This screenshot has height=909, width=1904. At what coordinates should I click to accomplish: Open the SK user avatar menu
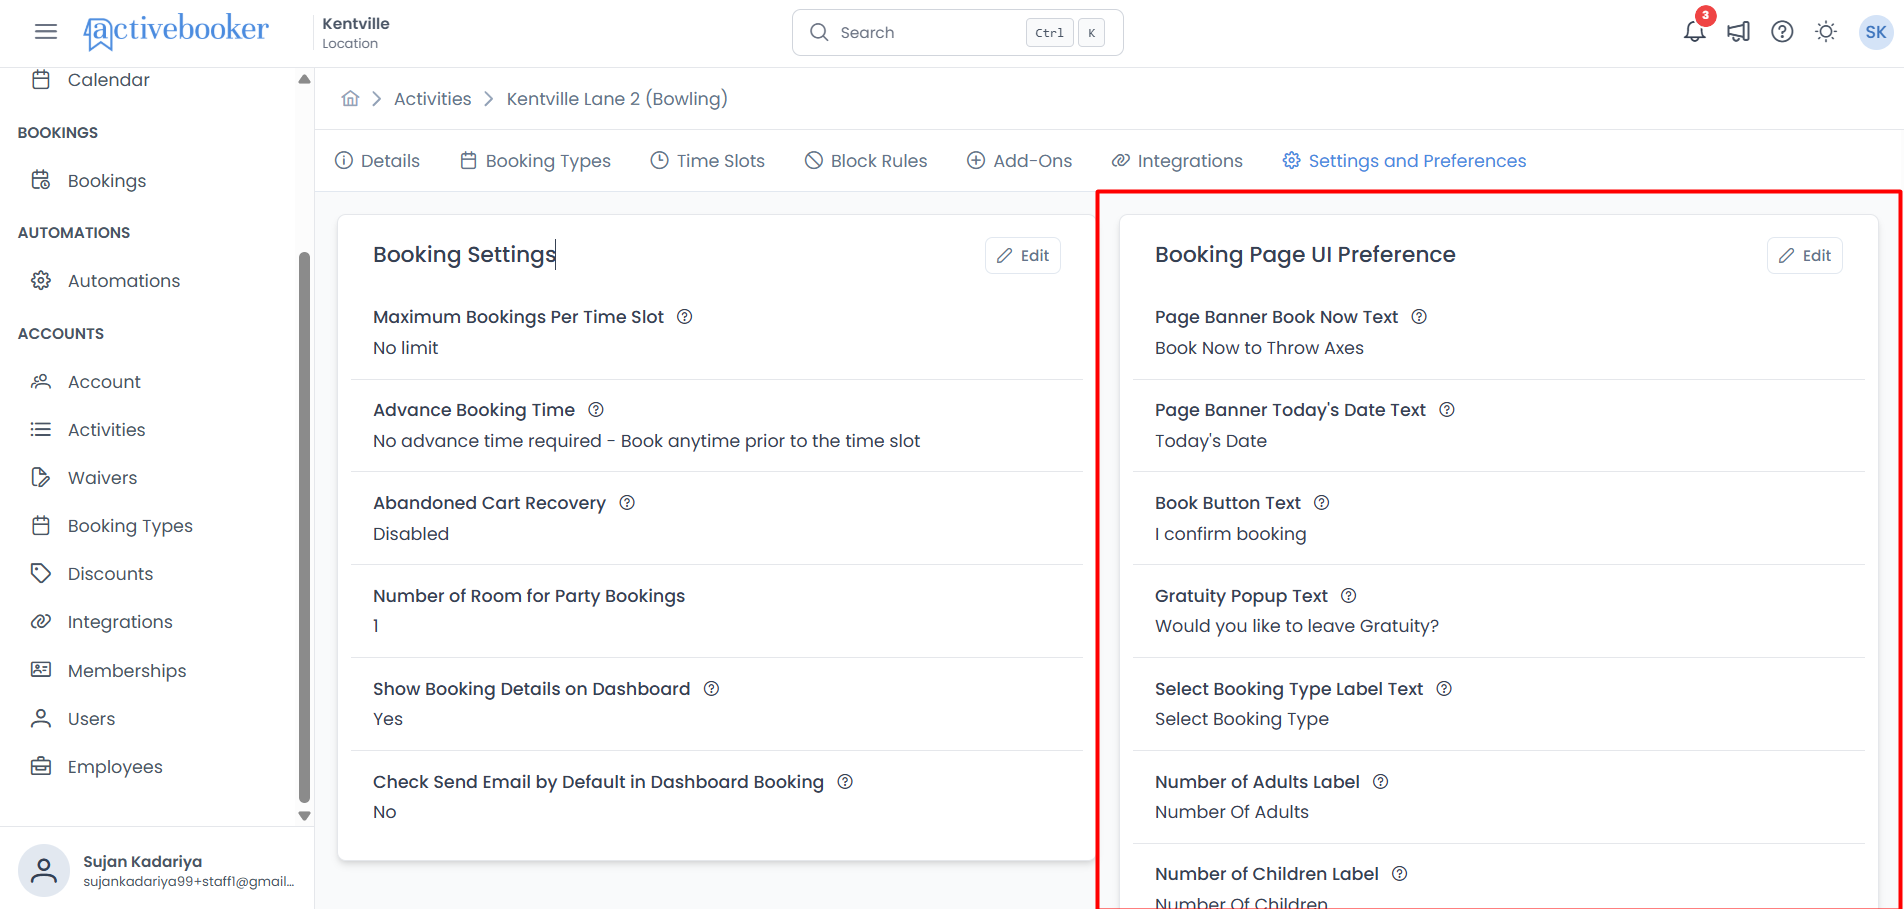pyautogui.click(x=1876, y=32)
